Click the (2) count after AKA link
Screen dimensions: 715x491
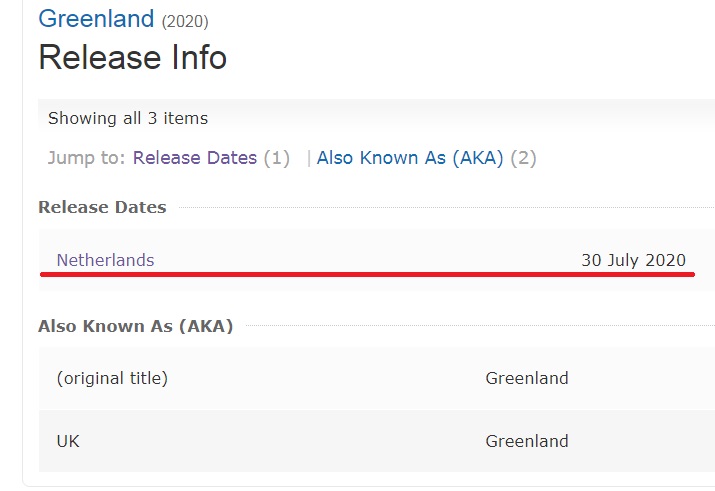click(x=523, y=158)
